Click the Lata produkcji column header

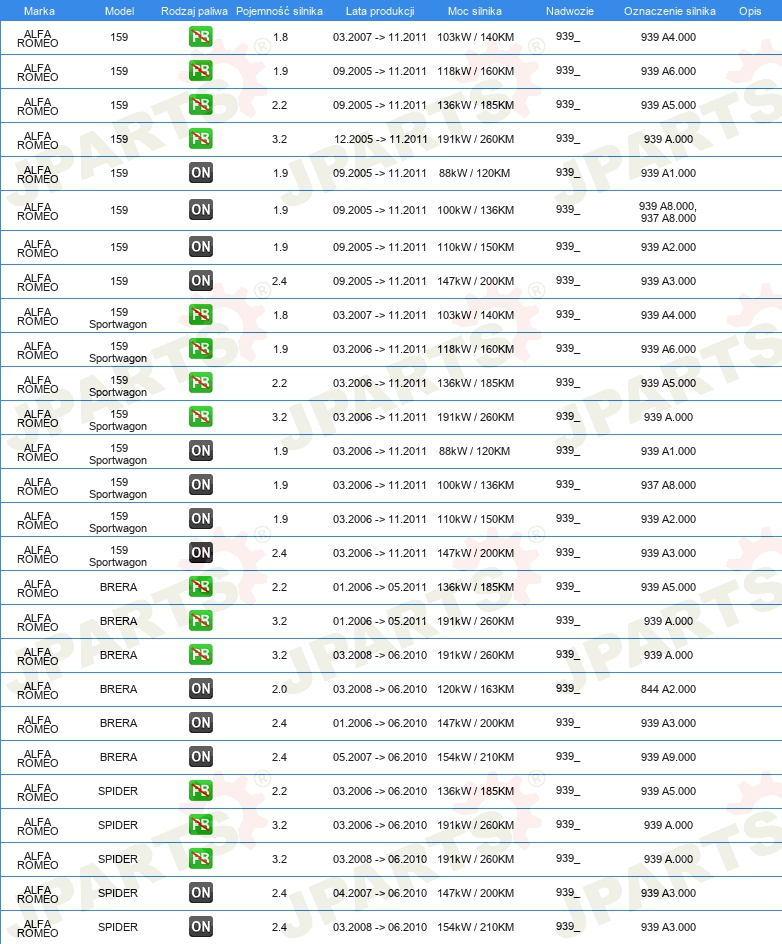coord(380,11)
